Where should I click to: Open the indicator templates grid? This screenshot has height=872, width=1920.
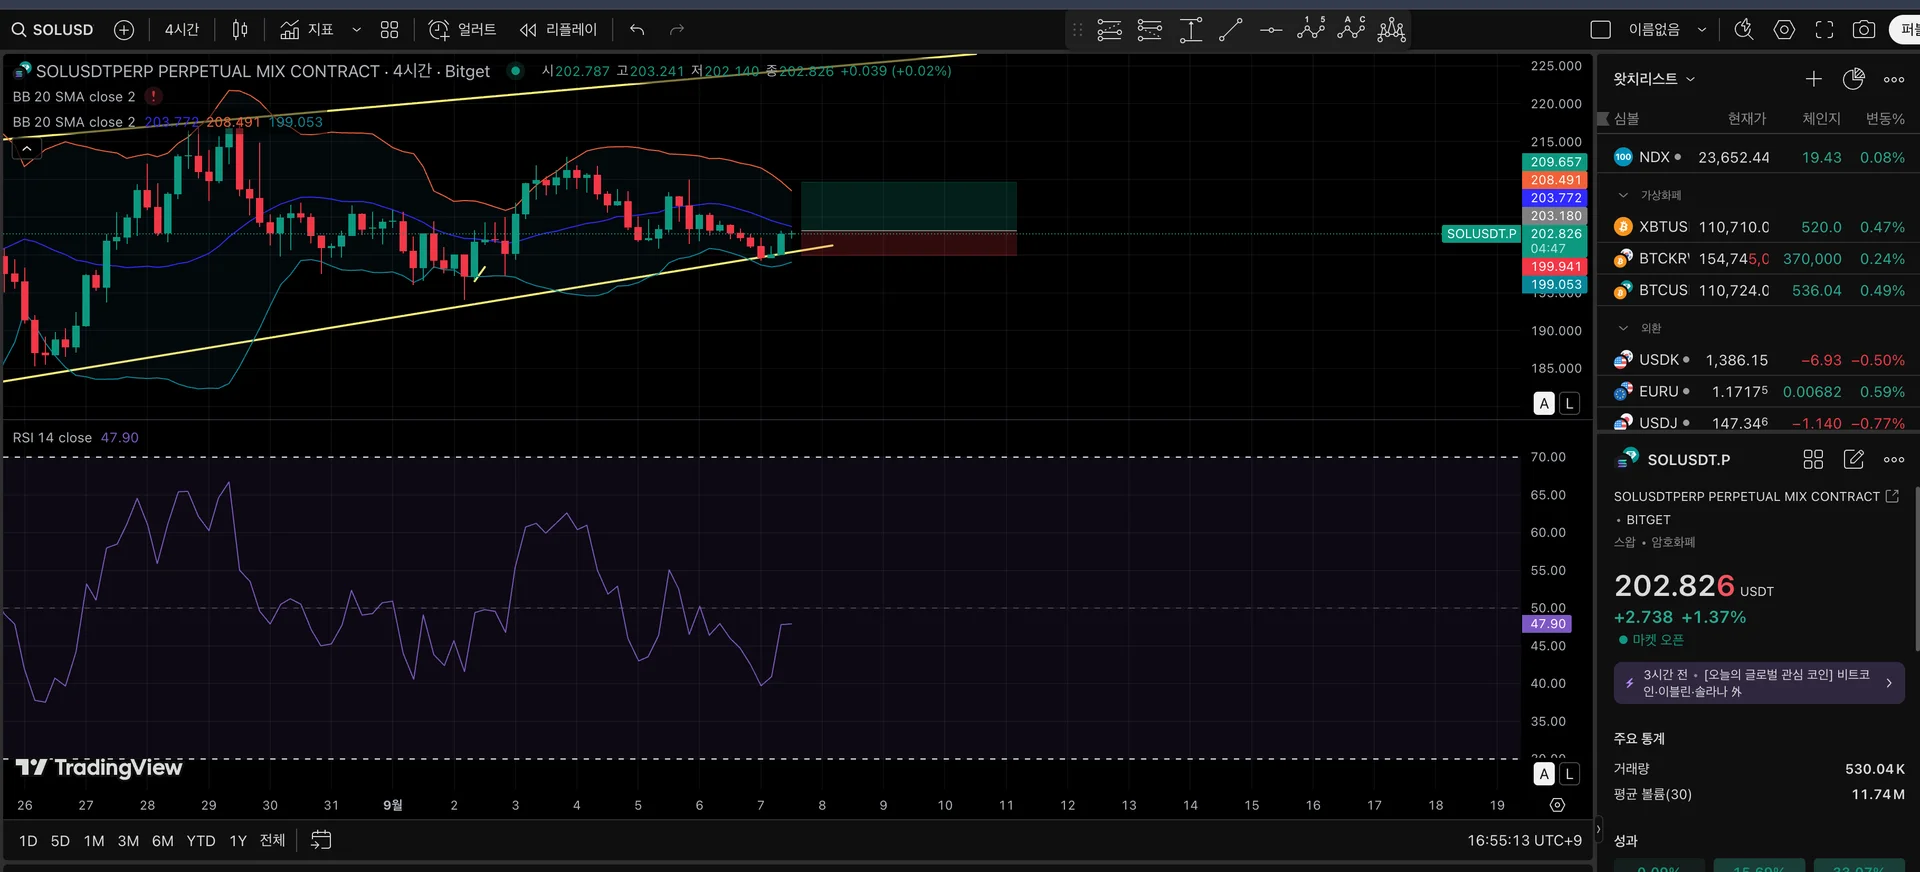pyautogui.click(x=390, y=30)
